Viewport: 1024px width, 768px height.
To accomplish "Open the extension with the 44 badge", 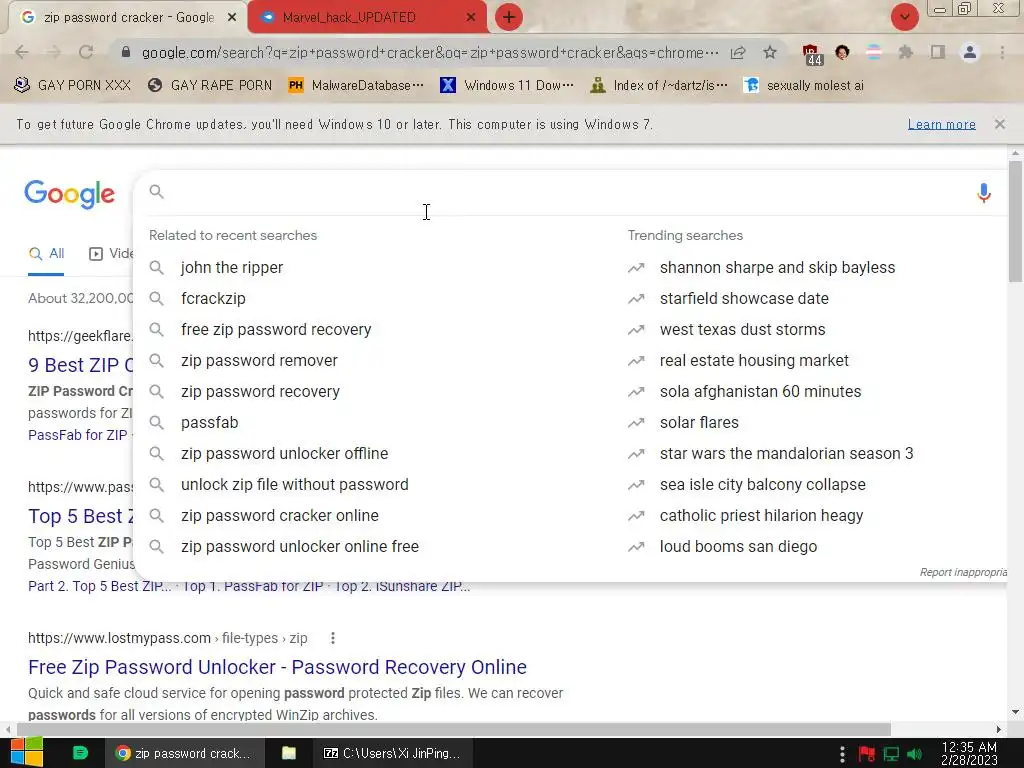I will (x=812, y=54).
